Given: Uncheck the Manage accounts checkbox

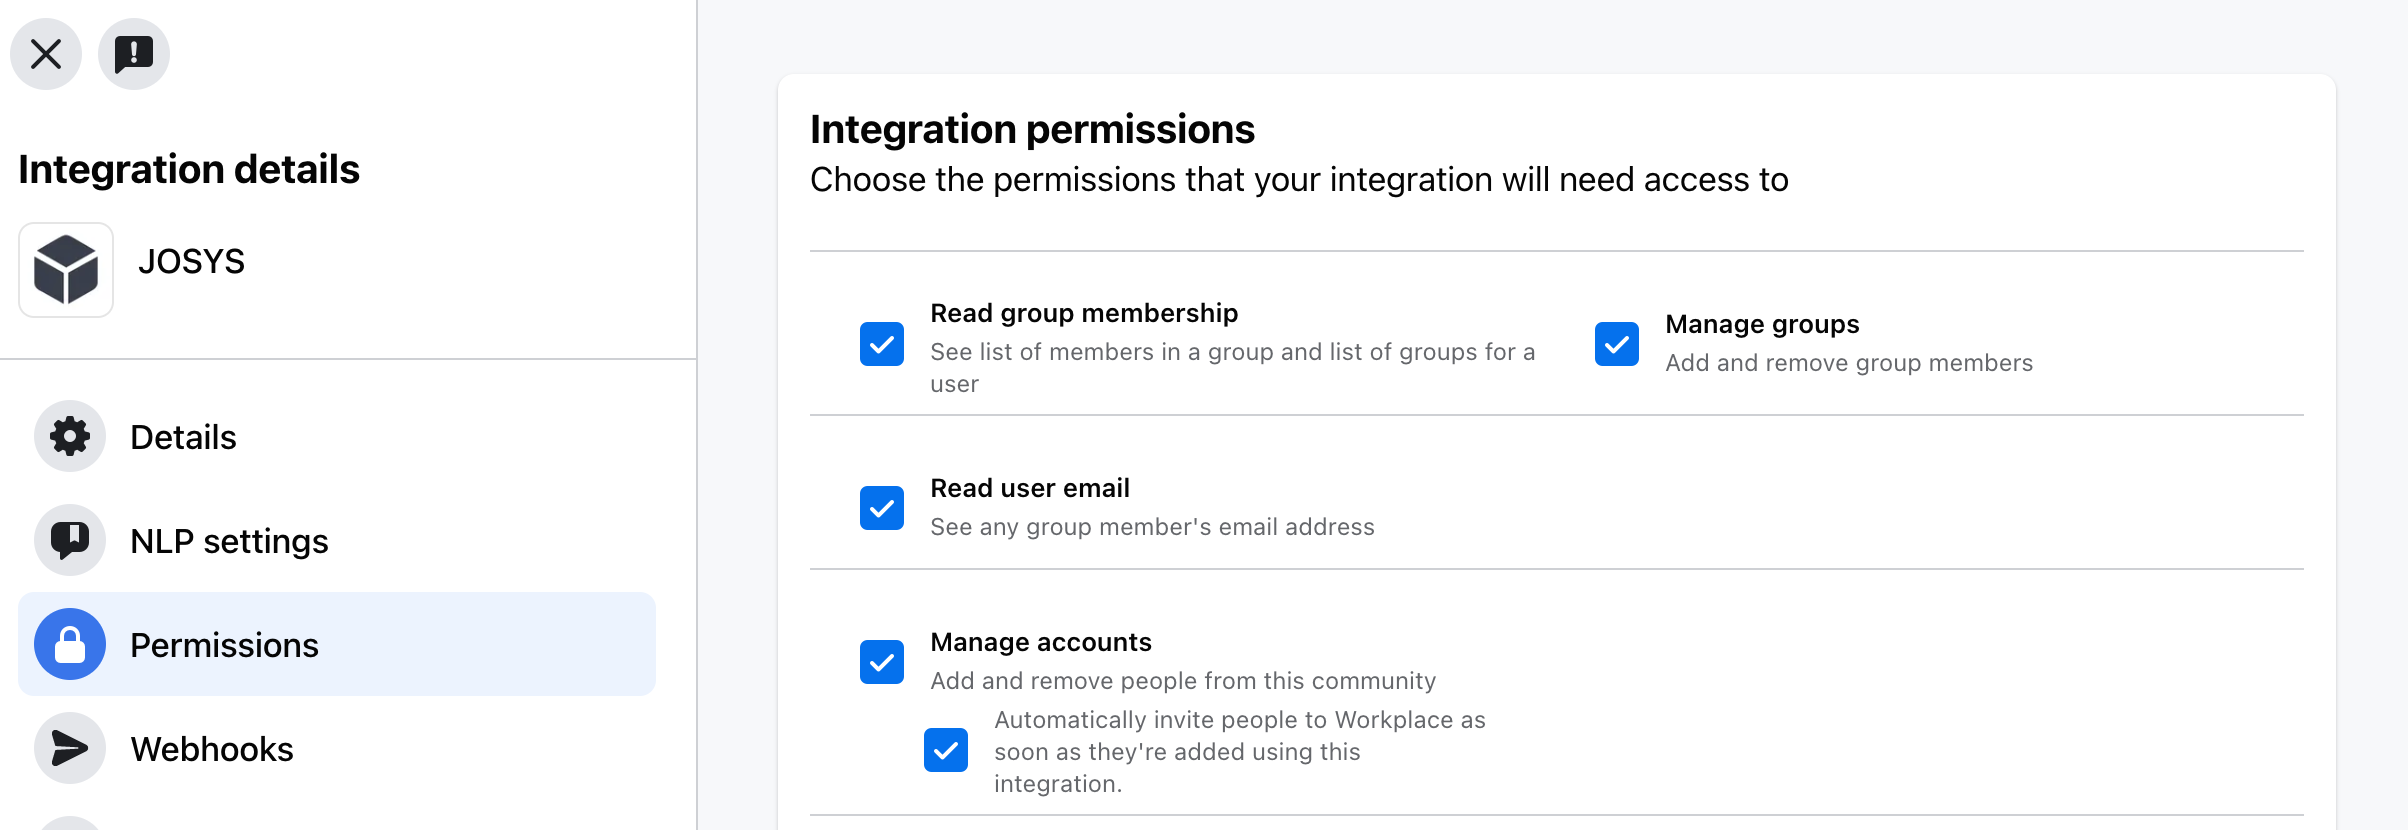Looking at the screenshot, I should (x=882, y=662).
